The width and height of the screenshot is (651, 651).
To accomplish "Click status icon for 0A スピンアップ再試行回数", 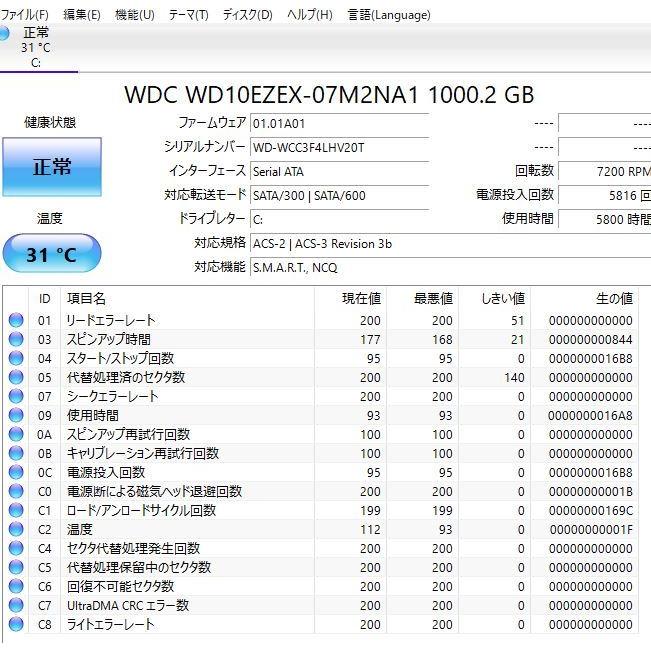I will [x=16, y=435].
